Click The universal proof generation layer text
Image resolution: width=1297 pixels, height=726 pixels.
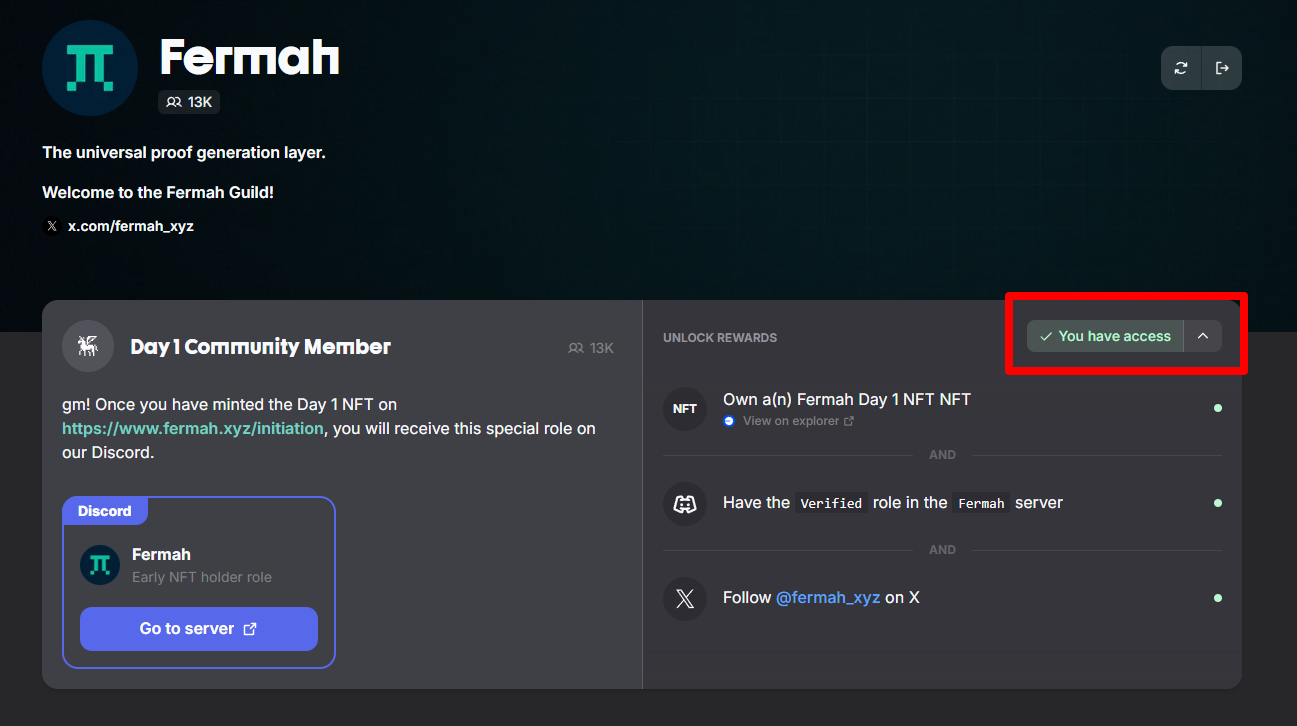pos(184,153)
